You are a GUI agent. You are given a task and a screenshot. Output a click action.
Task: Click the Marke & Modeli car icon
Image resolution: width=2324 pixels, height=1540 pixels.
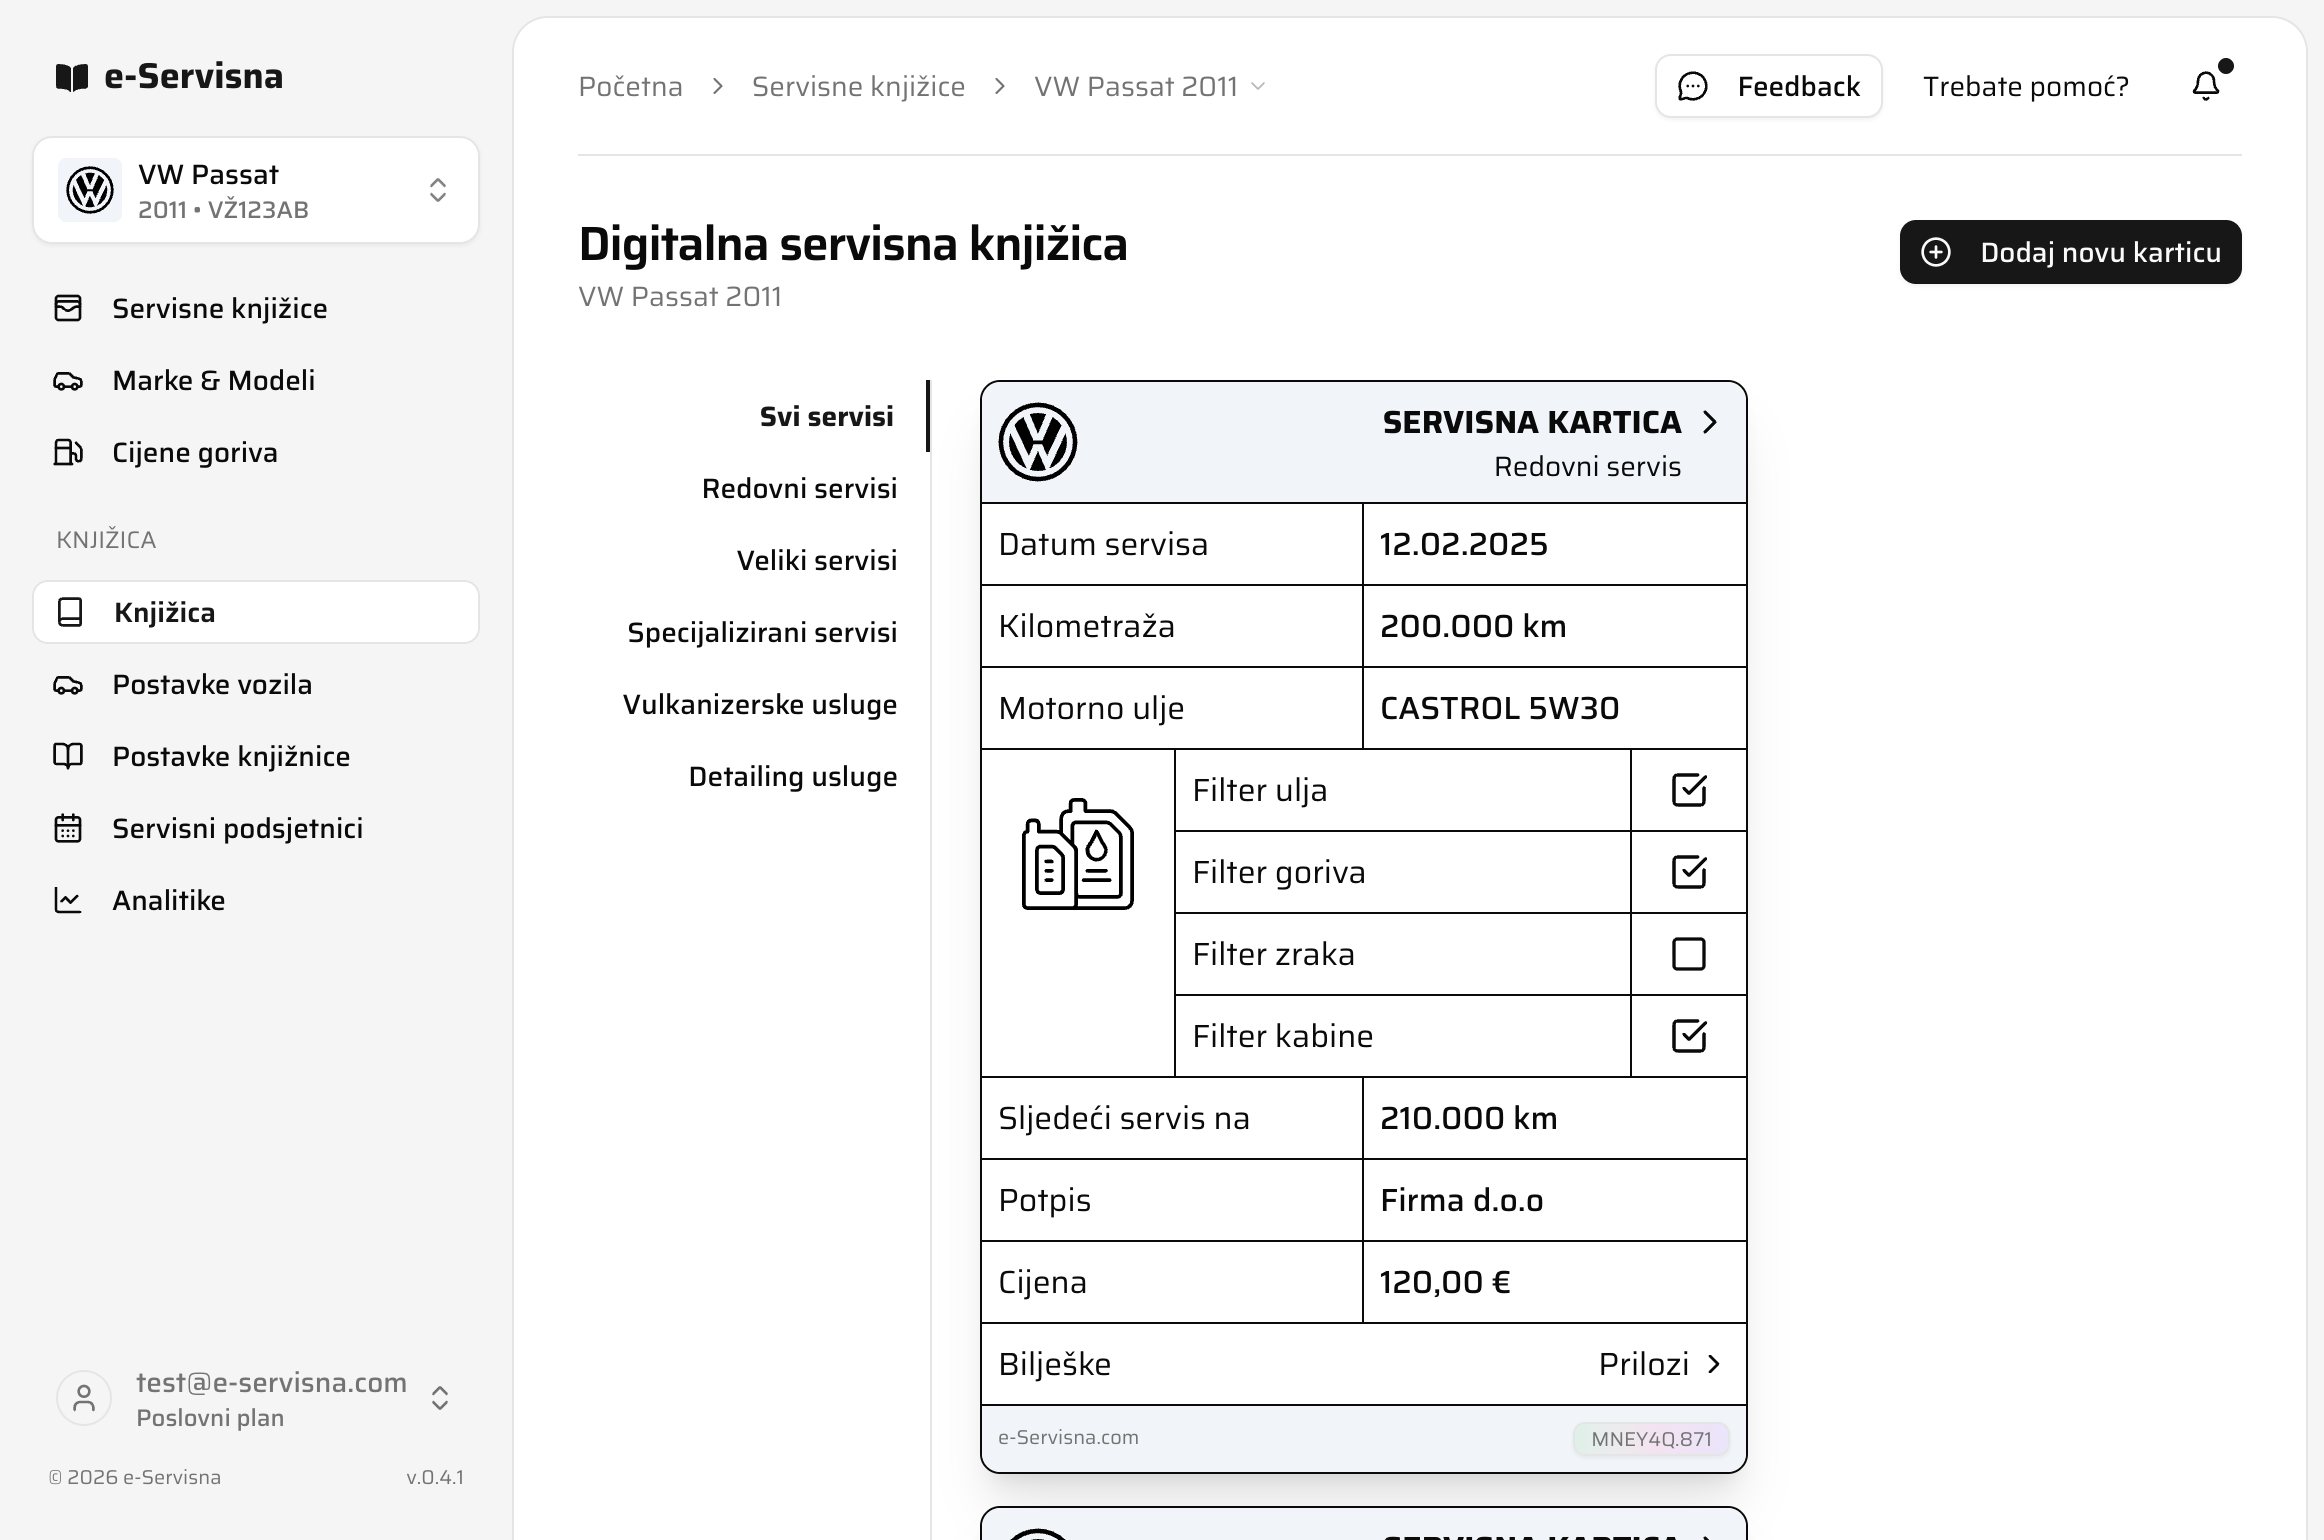[68, 380]
